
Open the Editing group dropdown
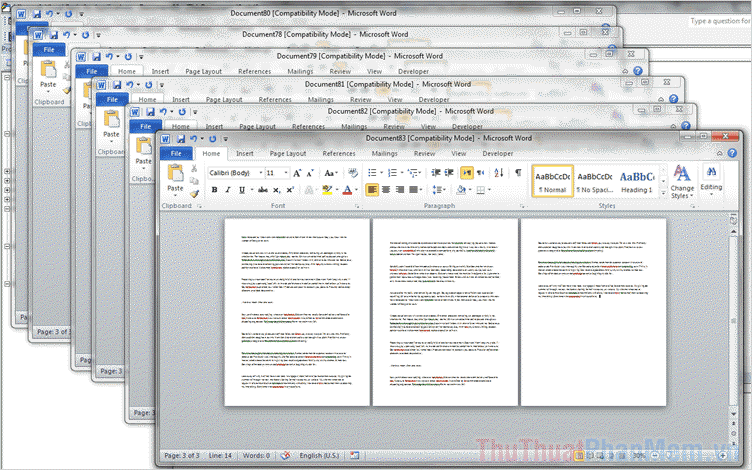pos(711,180)
